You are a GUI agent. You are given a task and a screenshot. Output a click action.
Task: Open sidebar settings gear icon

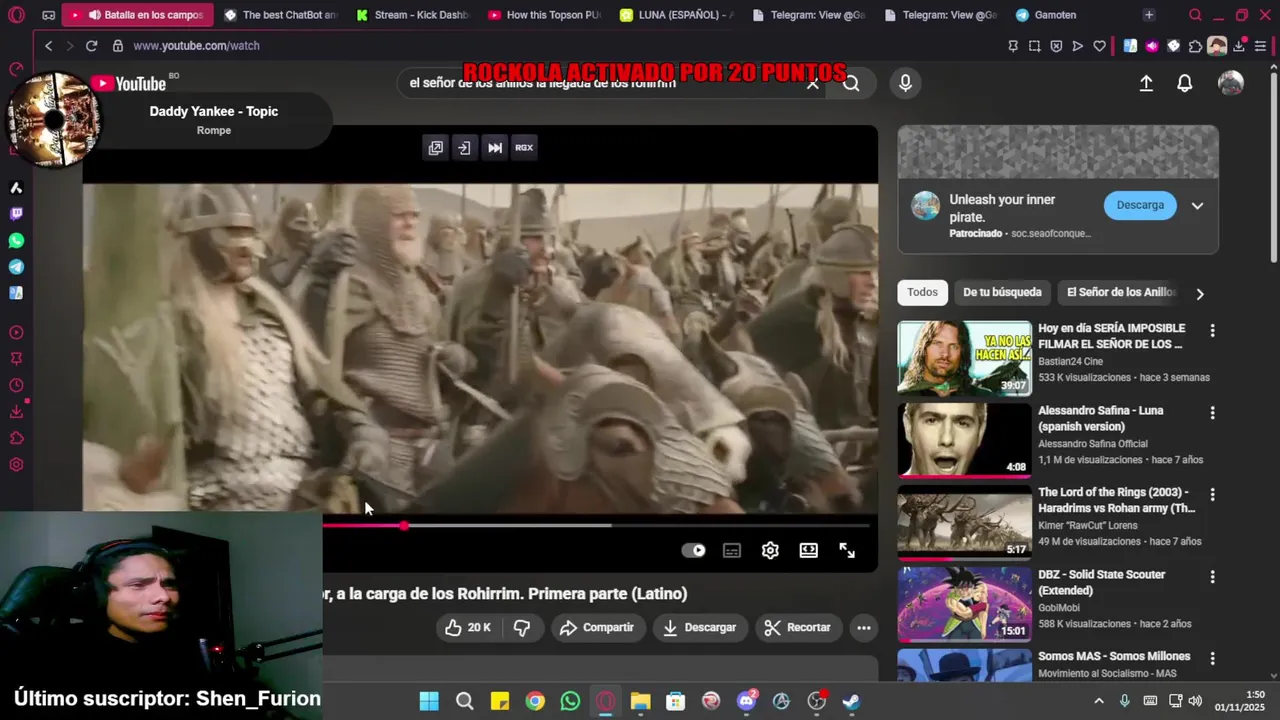point(16,464)
